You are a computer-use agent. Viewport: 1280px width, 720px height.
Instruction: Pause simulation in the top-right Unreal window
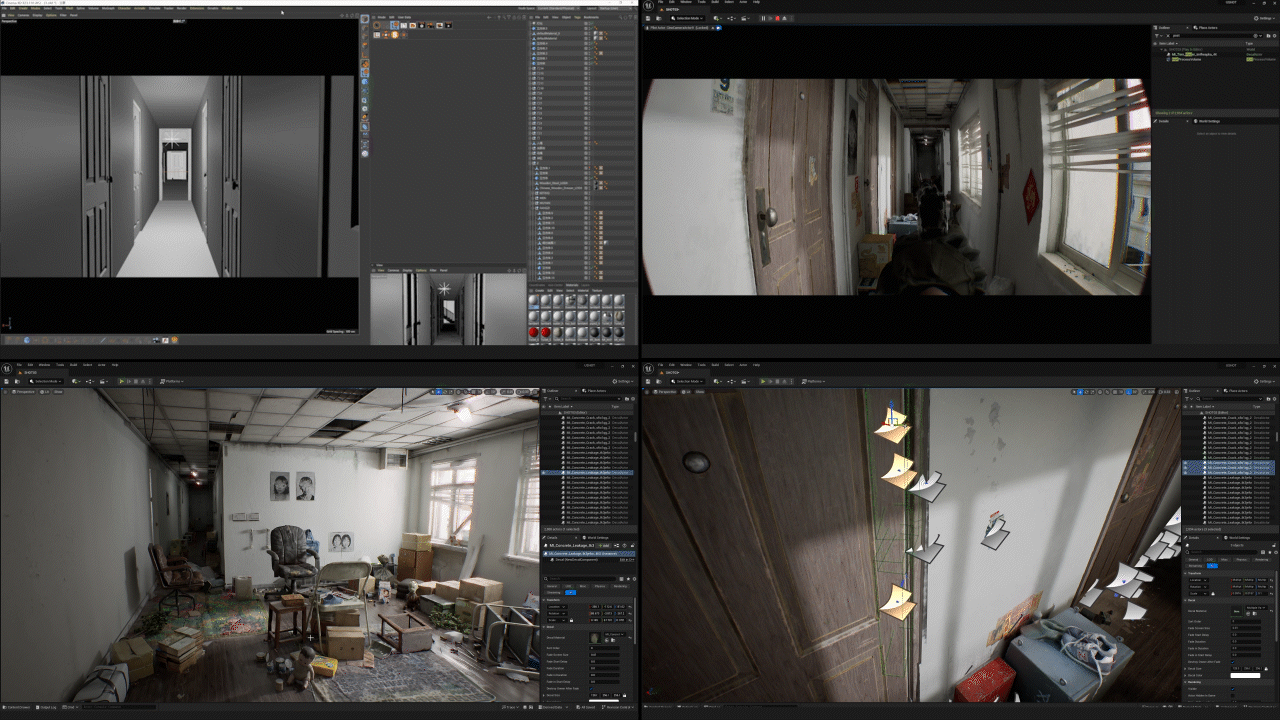point(763,18)
